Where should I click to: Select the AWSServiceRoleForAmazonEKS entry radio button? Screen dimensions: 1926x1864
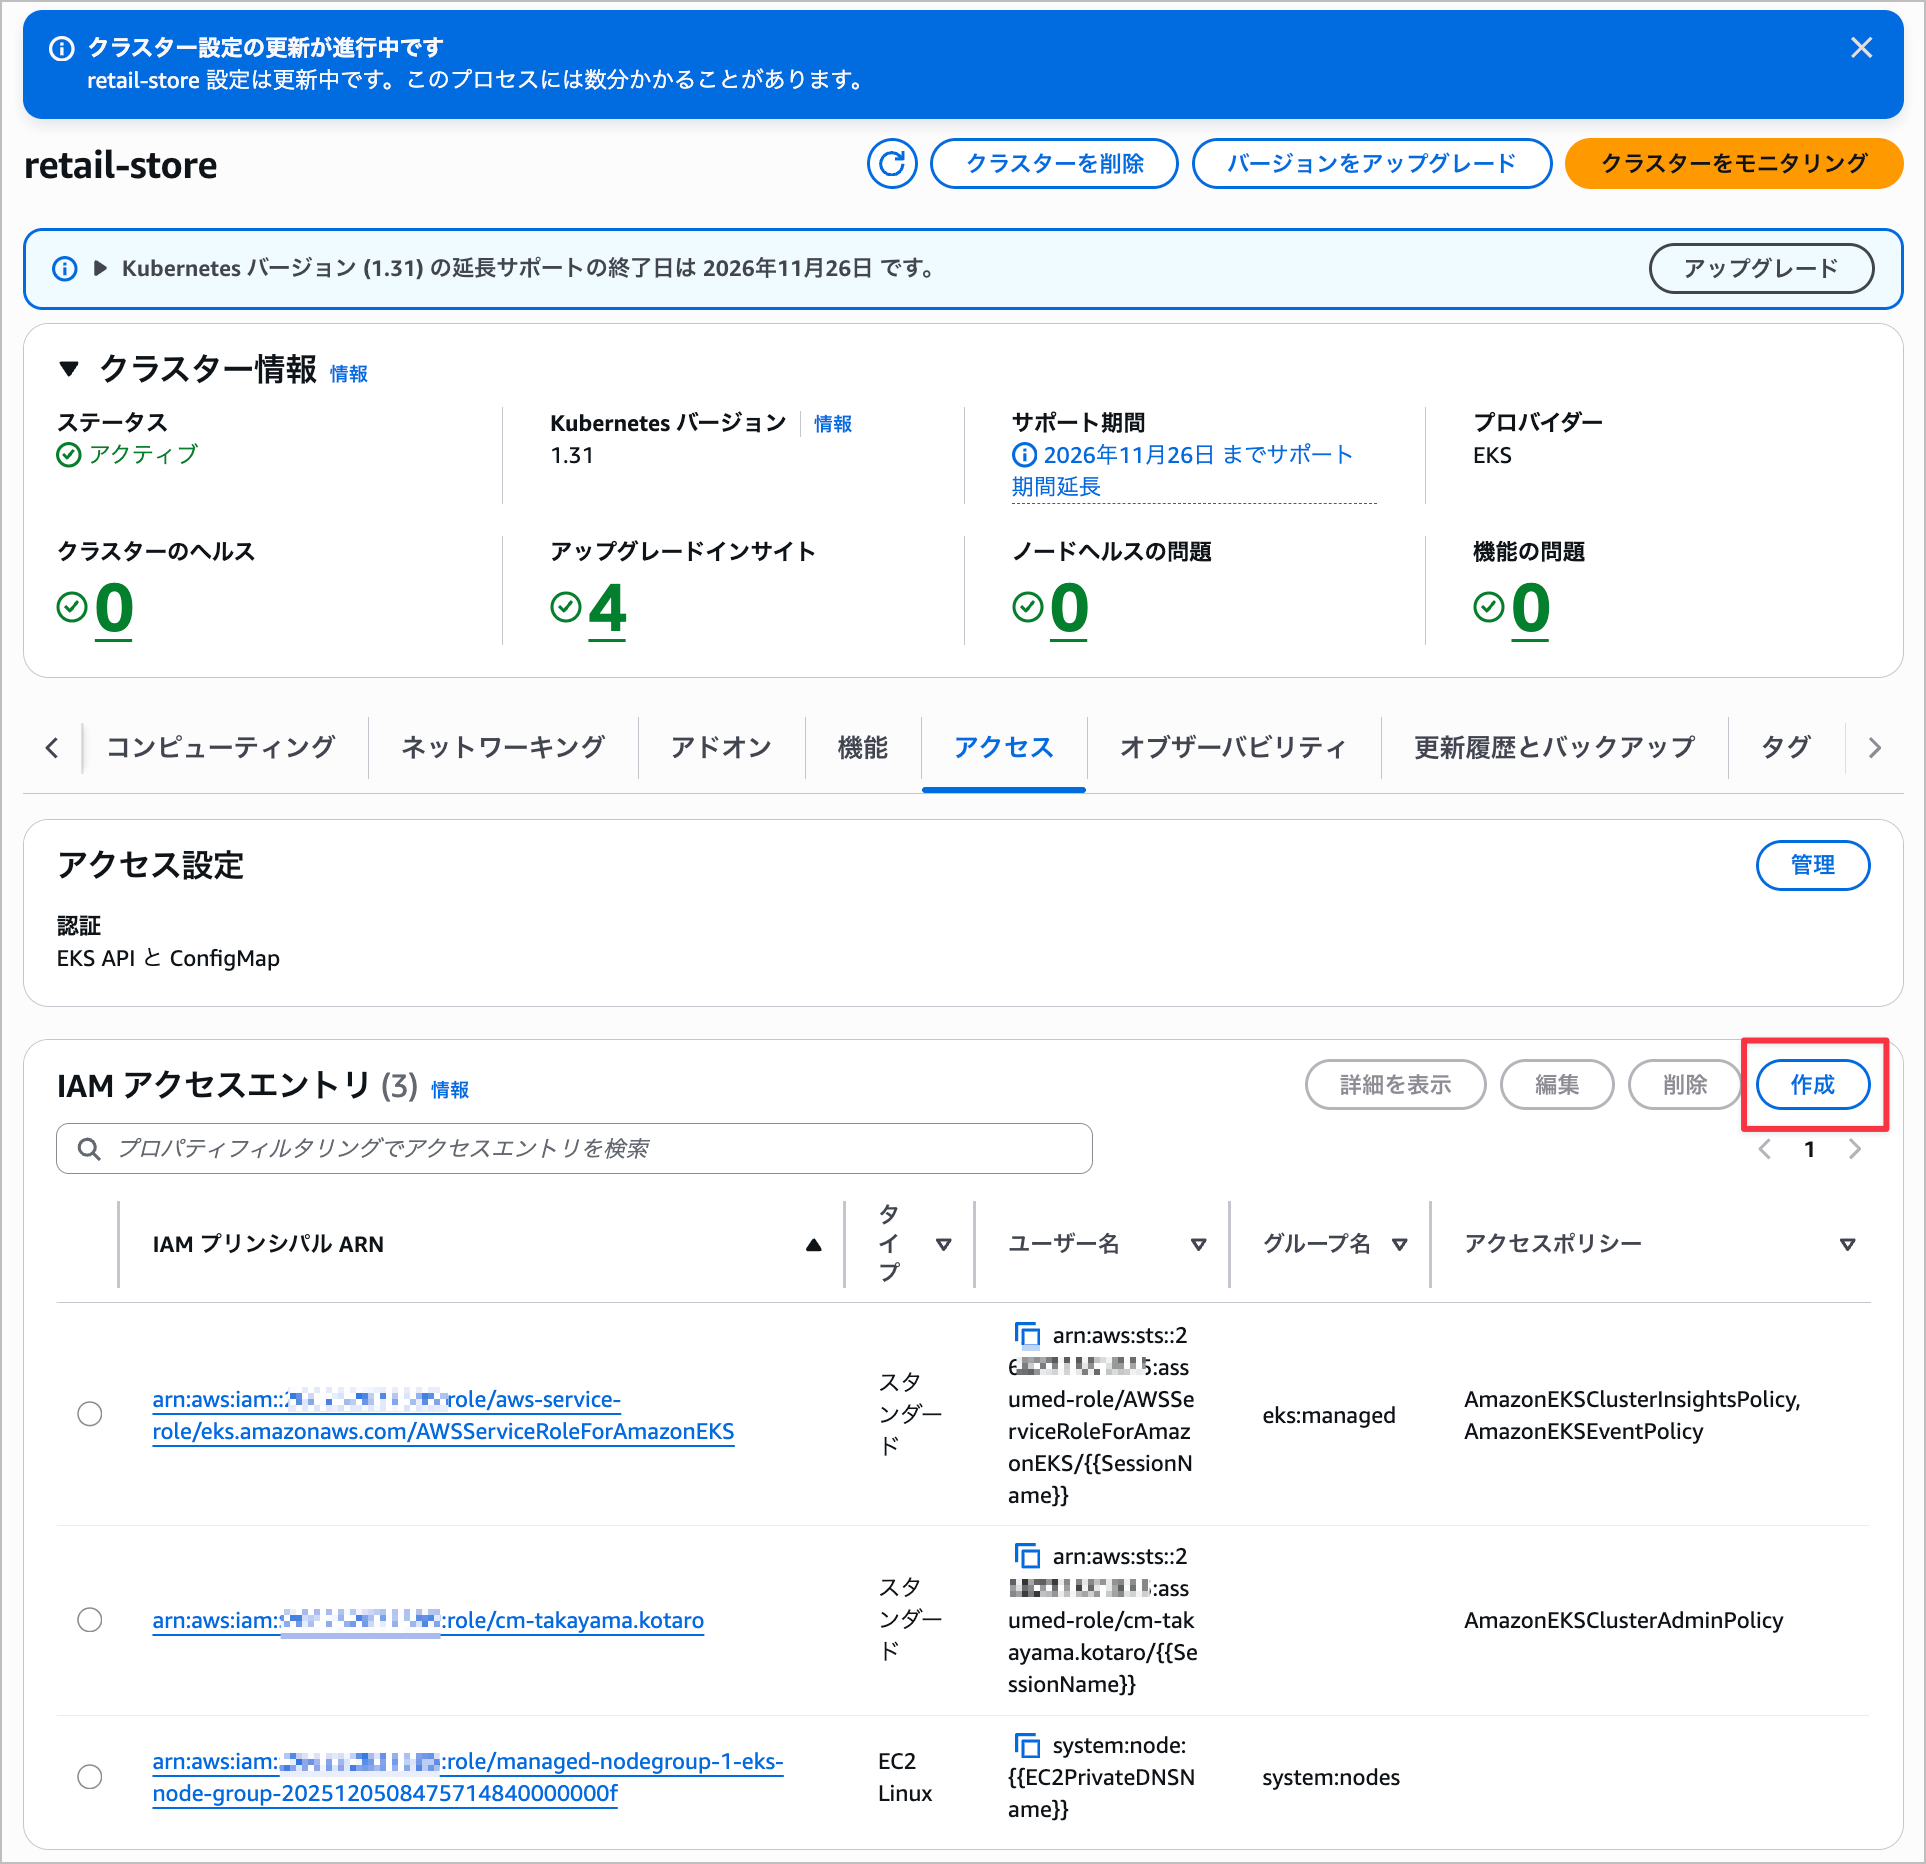(x=90, y=1414)
